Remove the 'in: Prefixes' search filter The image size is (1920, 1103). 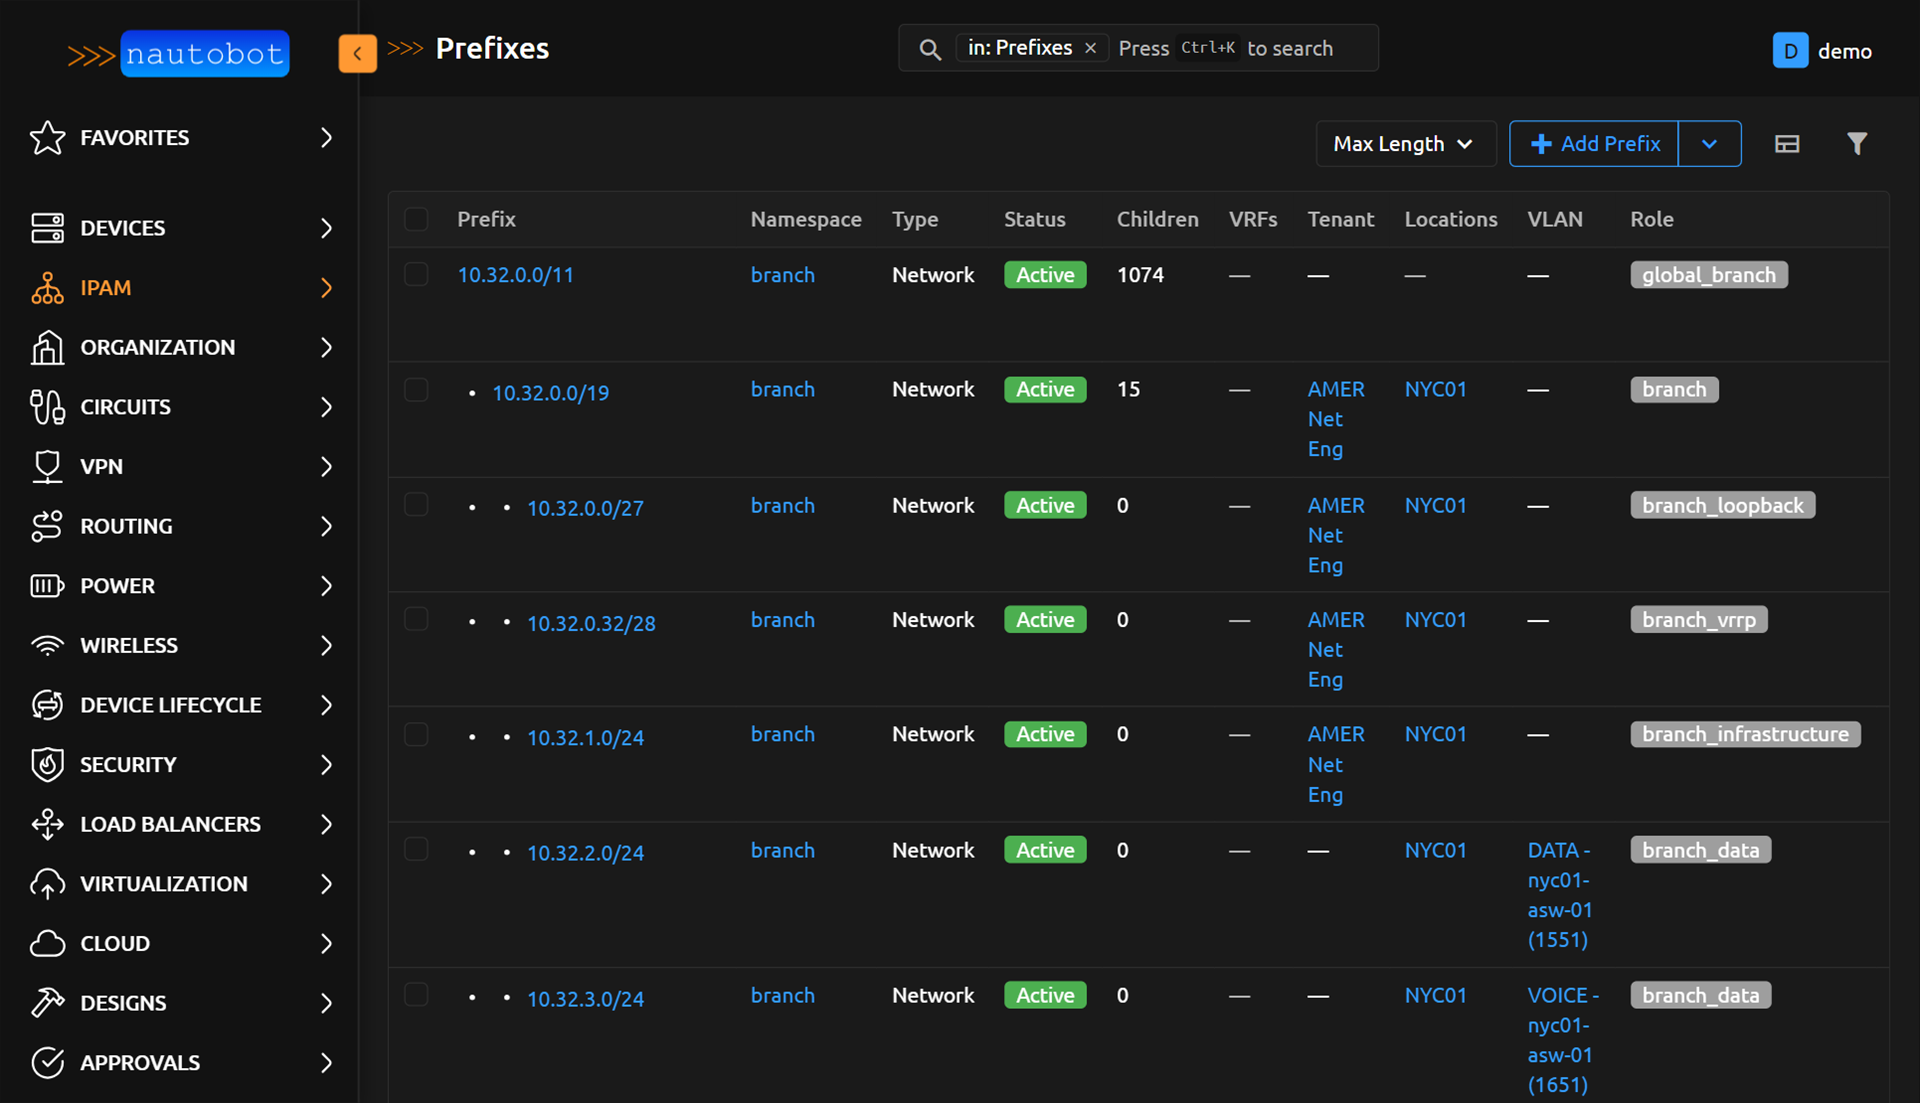click(1091, 48)
